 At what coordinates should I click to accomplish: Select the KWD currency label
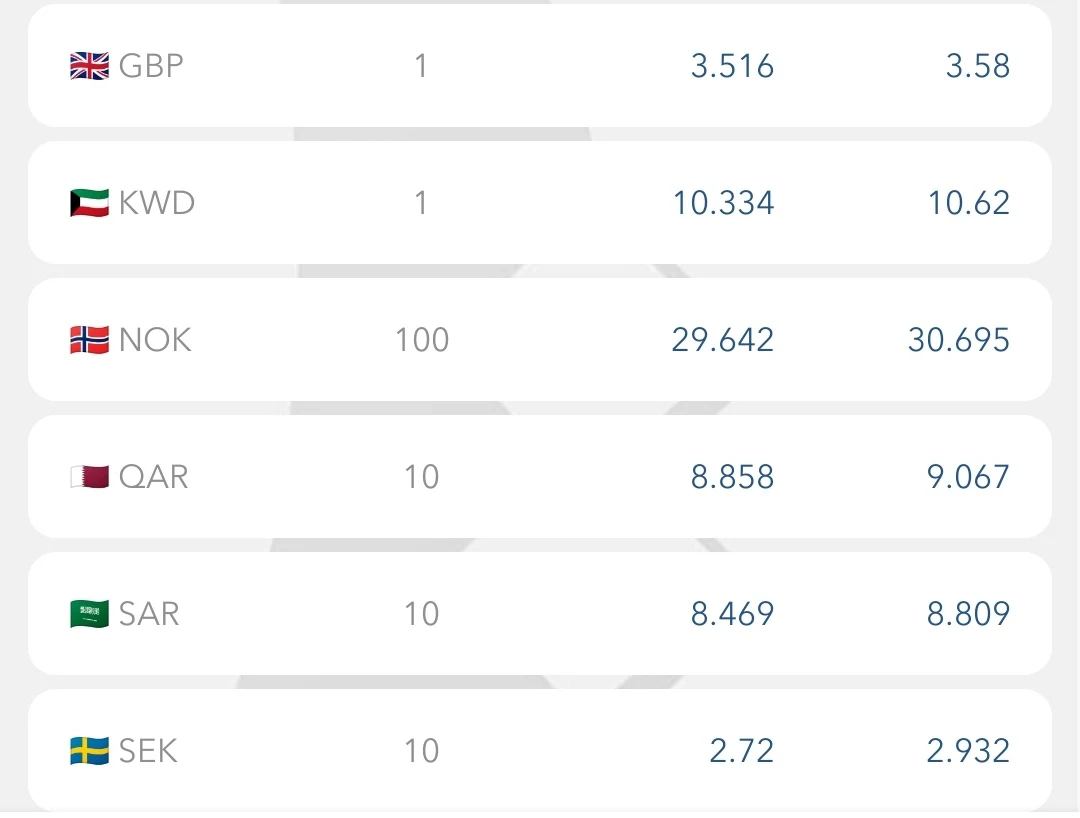[x=157, y=204]
